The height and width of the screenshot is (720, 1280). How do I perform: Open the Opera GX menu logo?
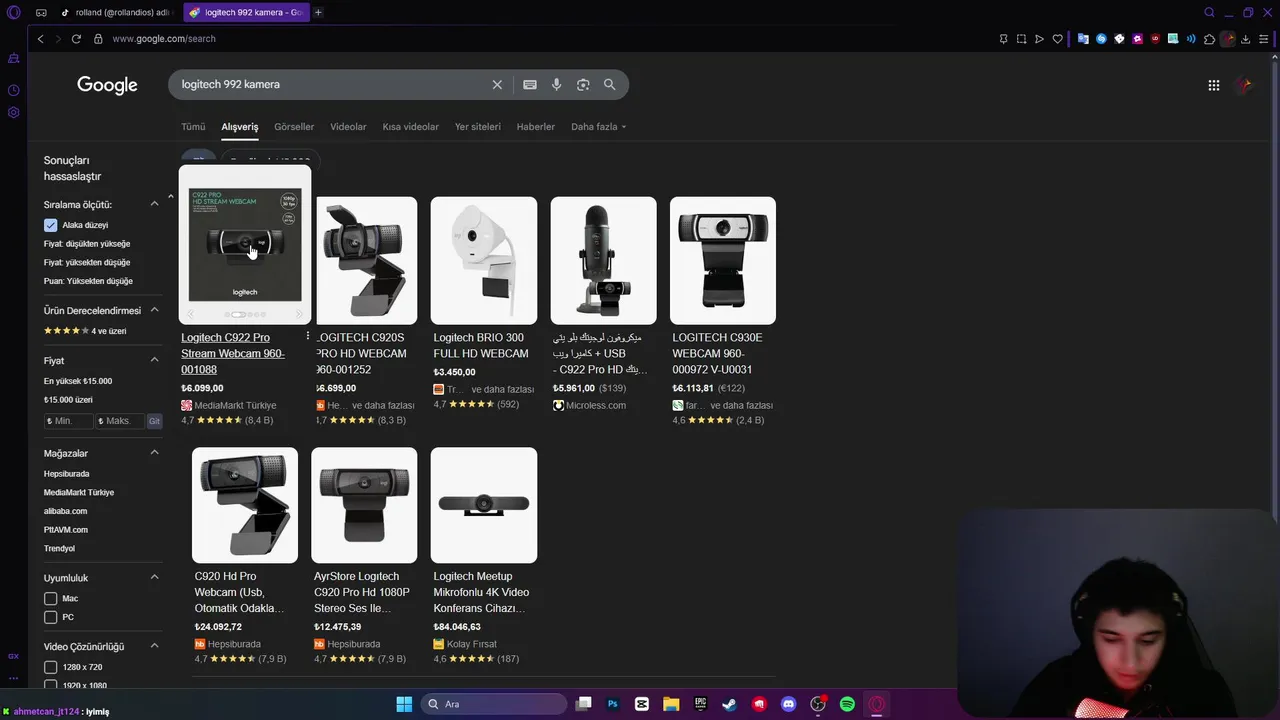tap(13, 13)
